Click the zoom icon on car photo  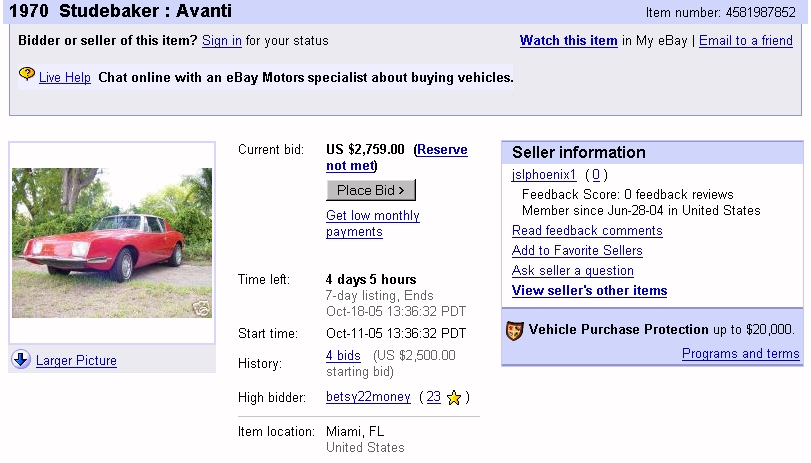pos(201,308)
